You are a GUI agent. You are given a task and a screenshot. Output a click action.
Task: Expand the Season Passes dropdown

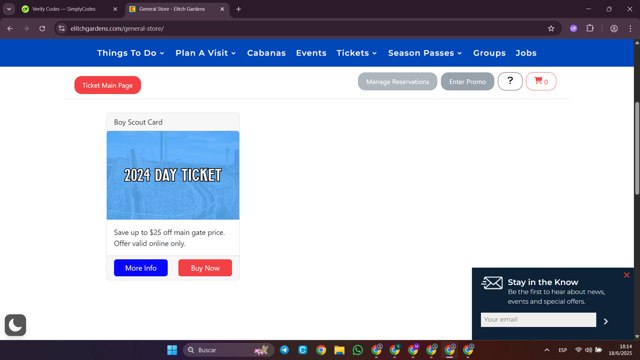[425, 53]
